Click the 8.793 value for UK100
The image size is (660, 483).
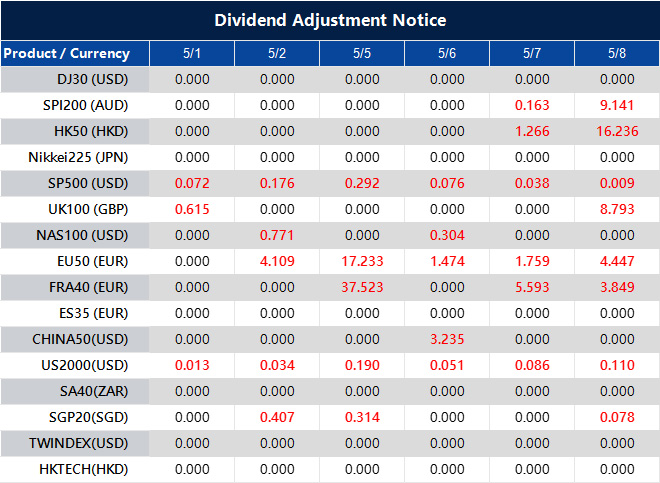(617, 209)
